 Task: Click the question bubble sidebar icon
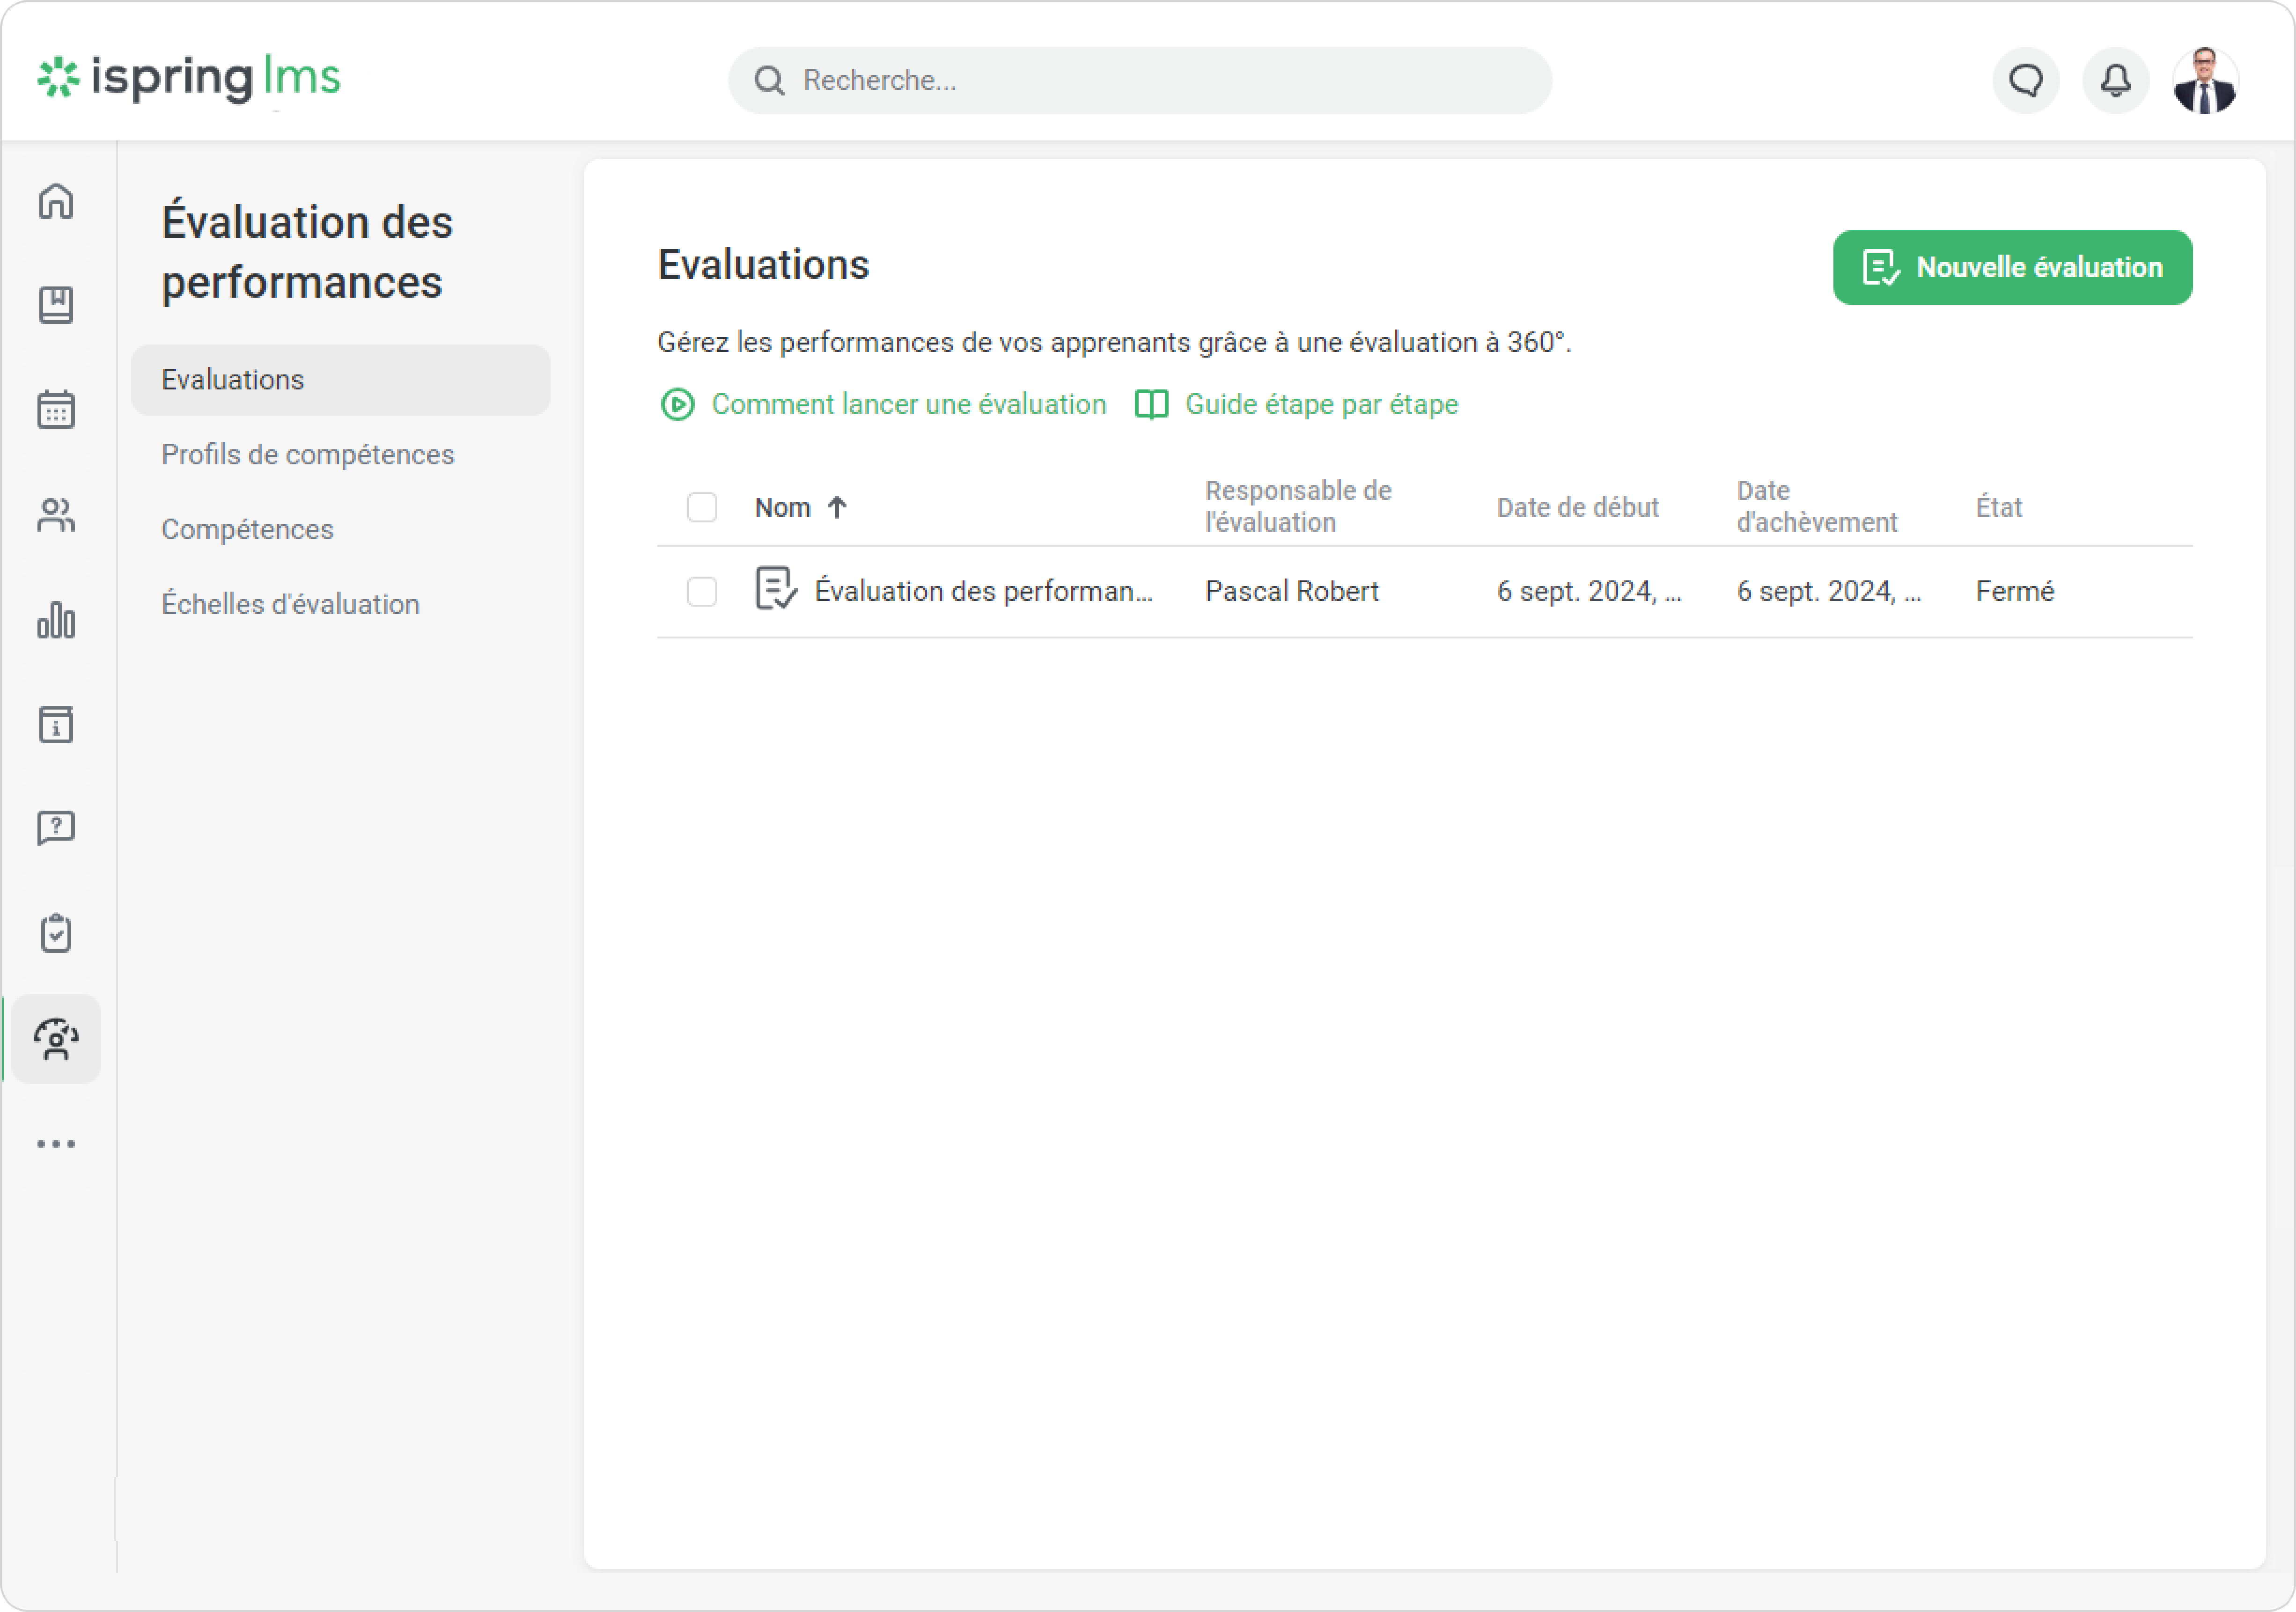pyautogui.click(x=56, y=828)
